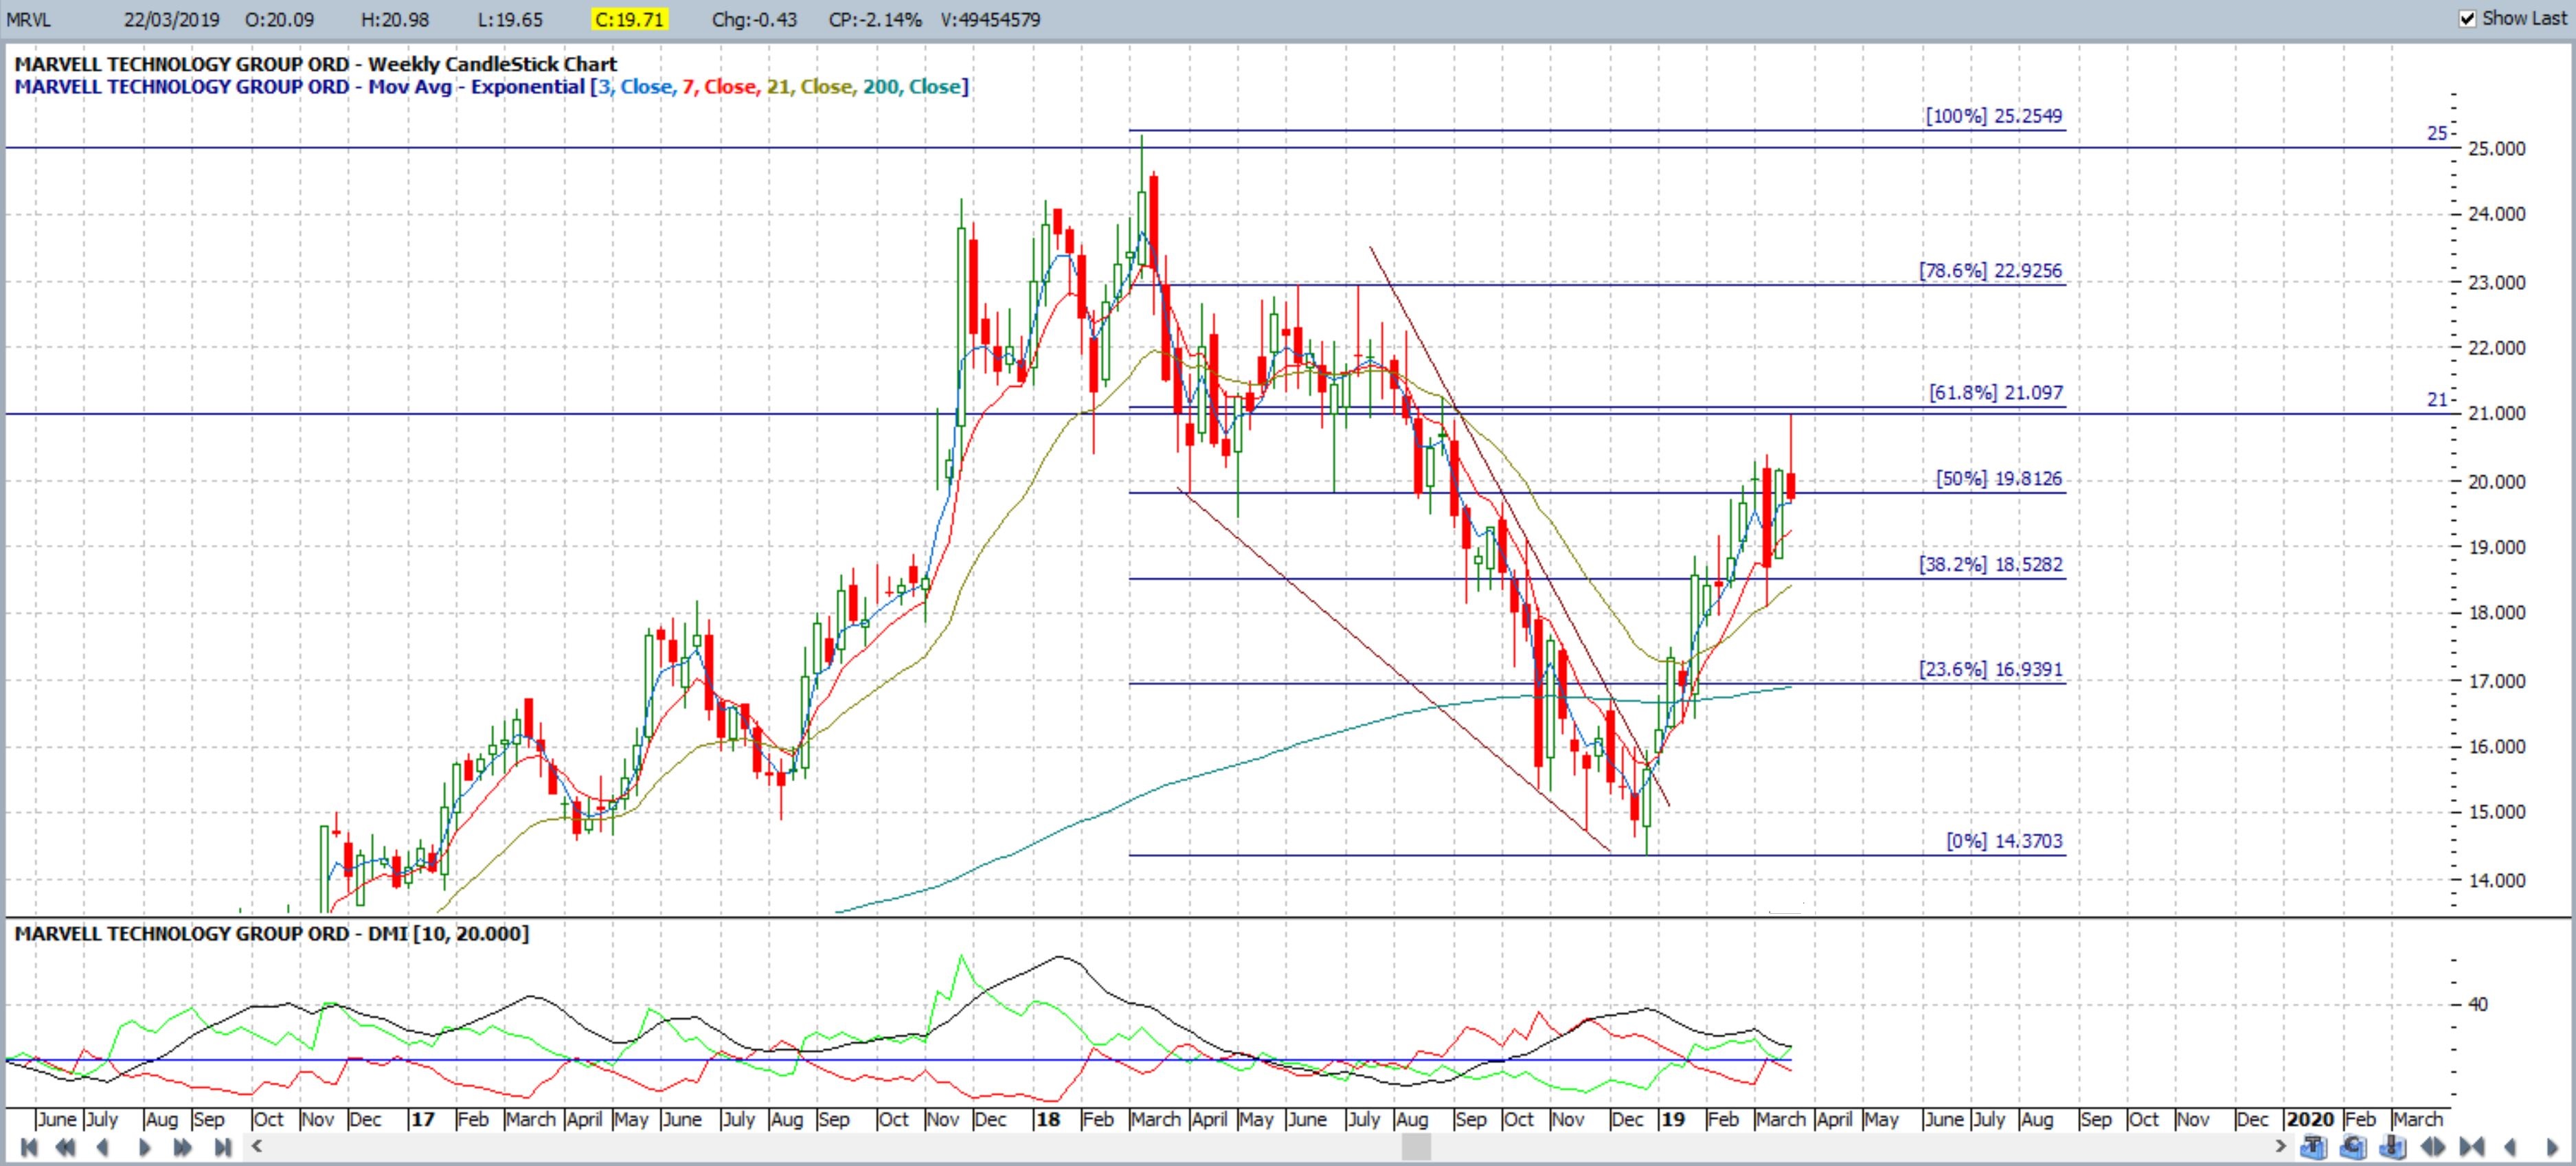The width and height of the screenshot is (2576, 1166).
Task: Click the MRVL ticker symbol
Action: [x=28, y=19]
